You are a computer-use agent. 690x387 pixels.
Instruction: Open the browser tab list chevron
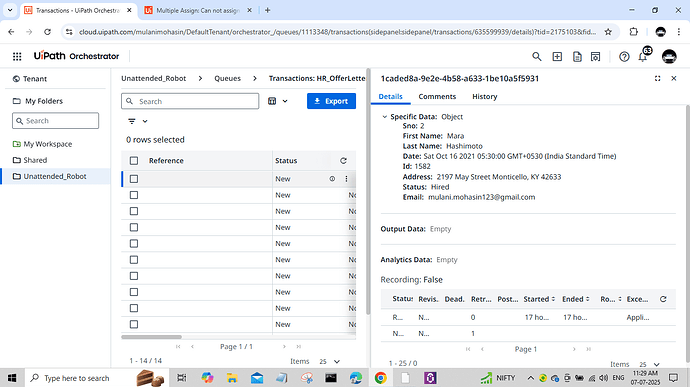(10, 10)
